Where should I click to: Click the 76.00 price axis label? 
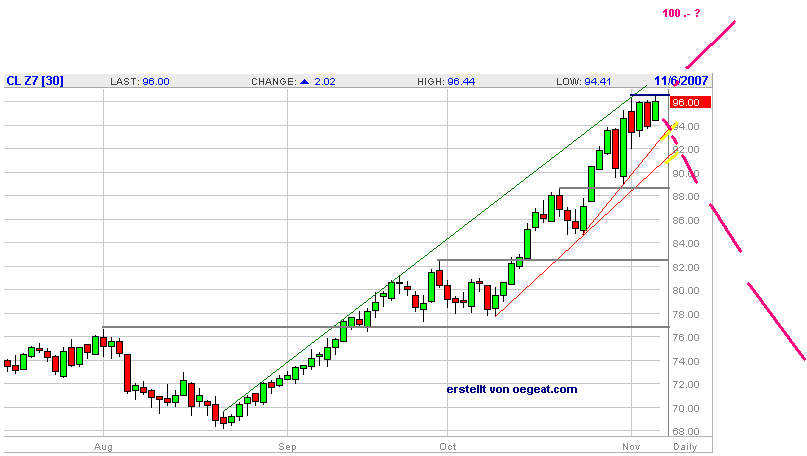pos(686,338)
